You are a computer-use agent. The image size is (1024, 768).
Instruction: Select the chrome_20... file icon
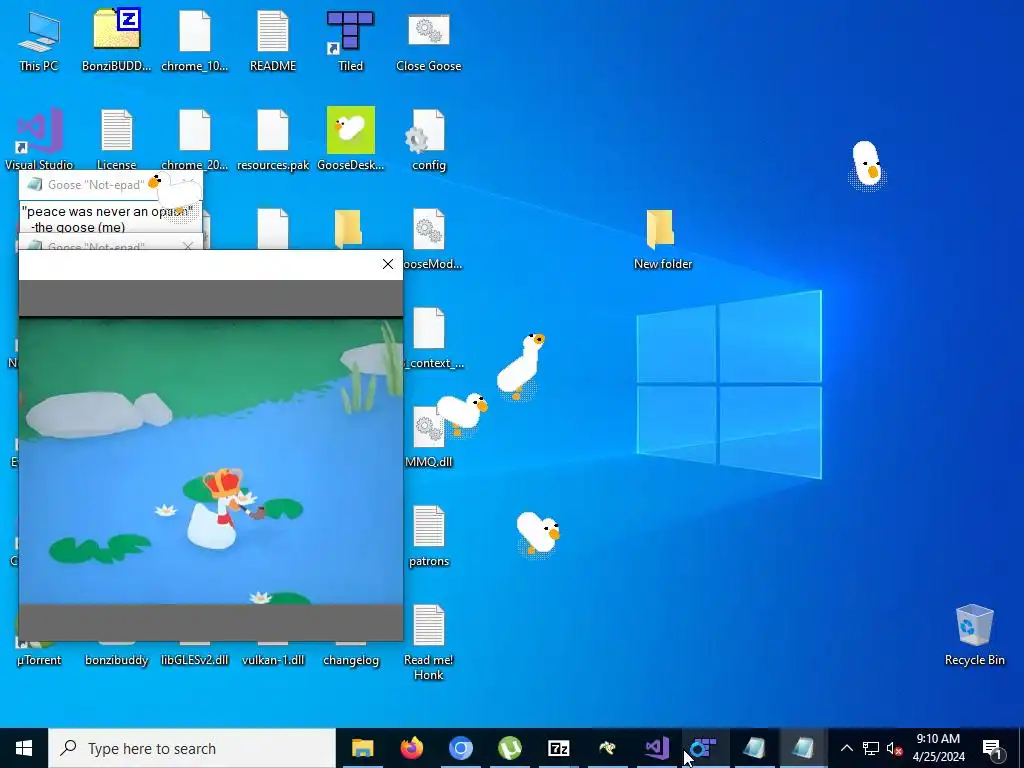tap(195, 139)
